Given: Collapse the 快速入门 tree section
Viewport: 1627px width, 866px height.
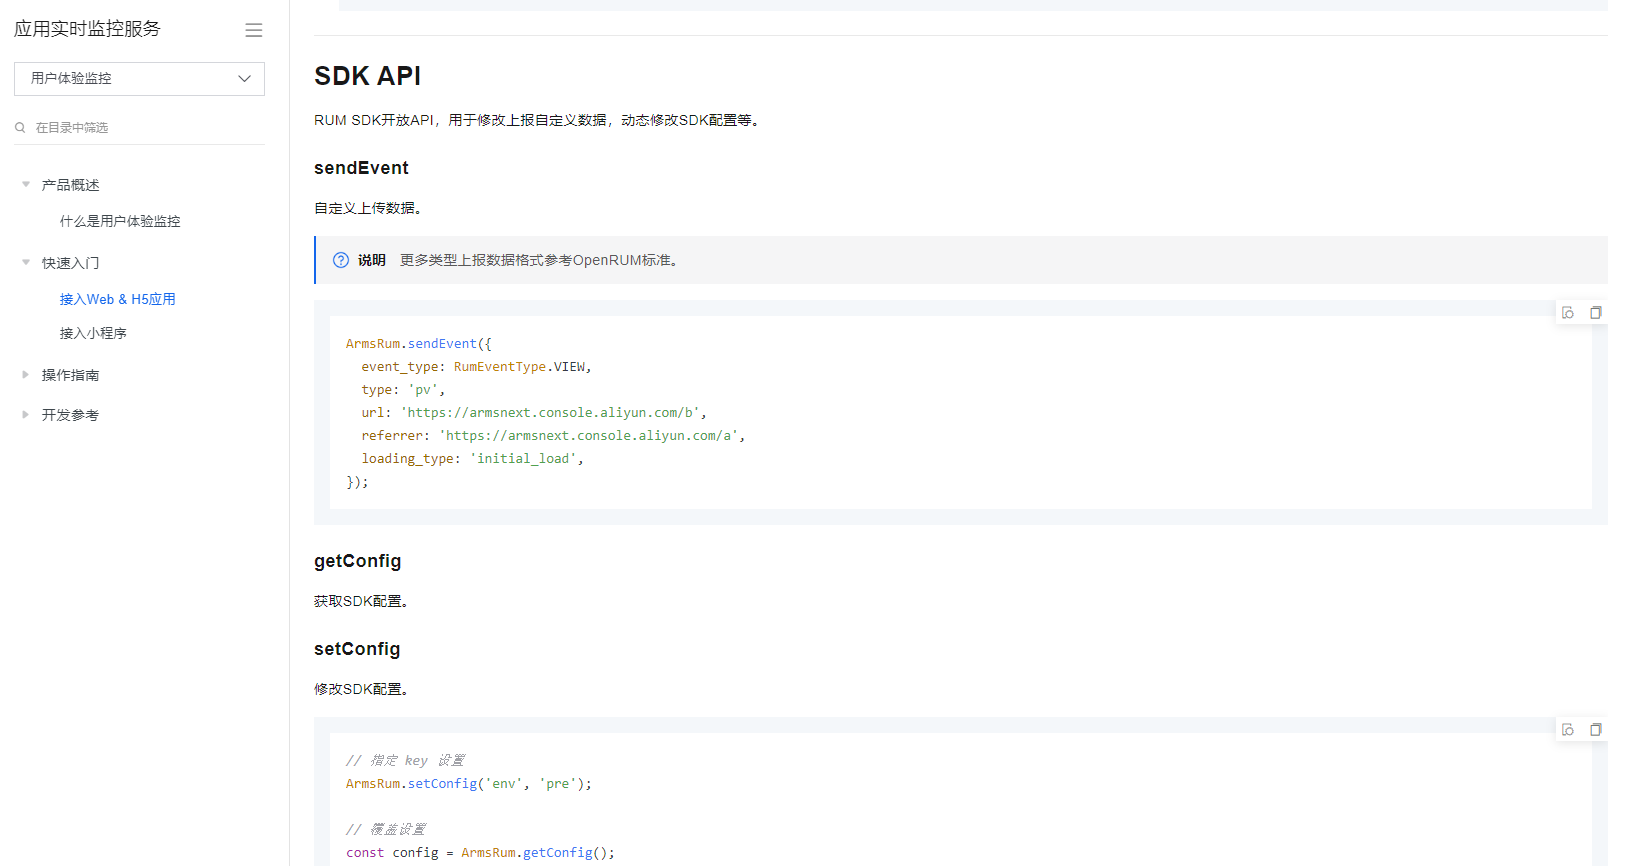Looking at the screenshot, I should (26, 263).
